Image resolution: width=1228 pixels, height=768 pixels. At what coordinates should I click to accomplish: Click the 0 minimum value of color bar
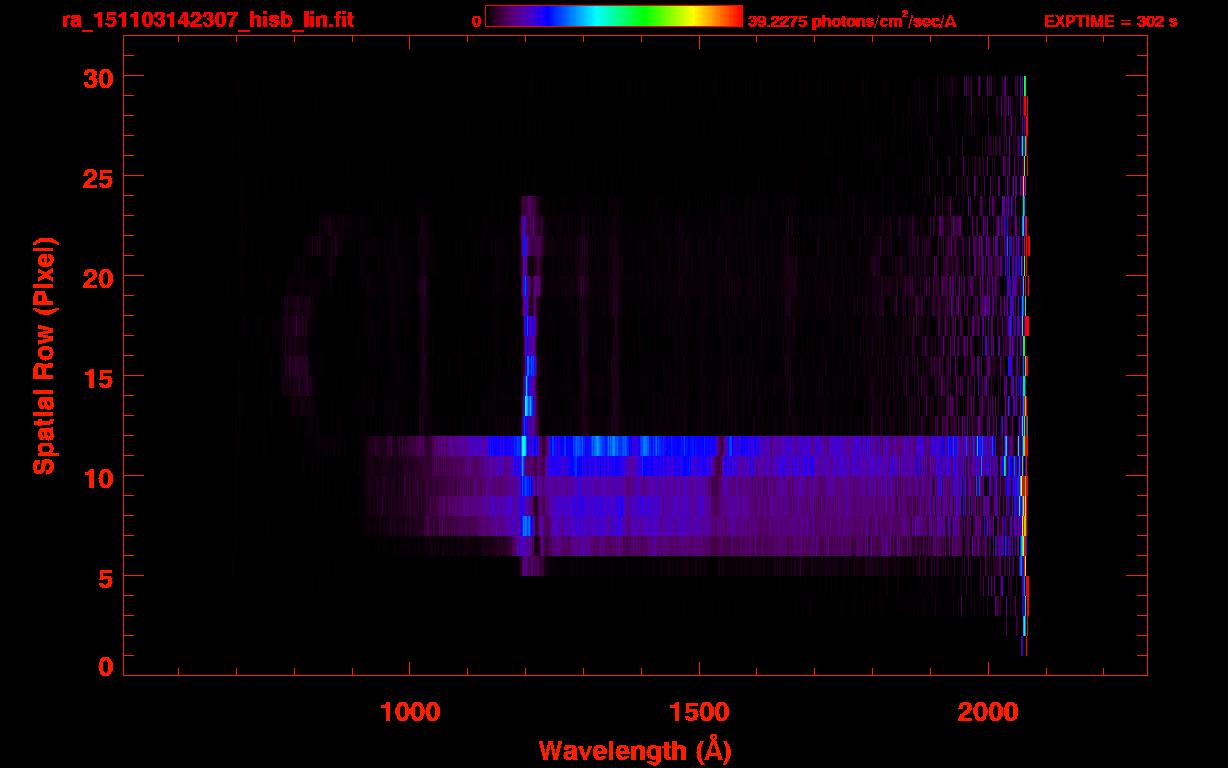(x=476, y=21)
